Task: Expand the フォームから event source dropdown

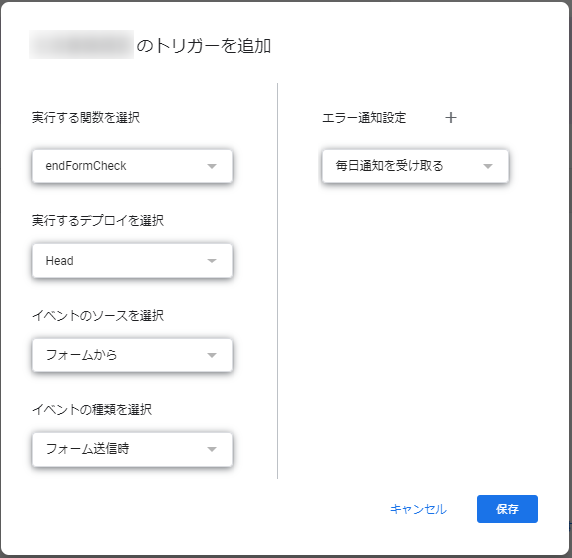Action: 132,355
